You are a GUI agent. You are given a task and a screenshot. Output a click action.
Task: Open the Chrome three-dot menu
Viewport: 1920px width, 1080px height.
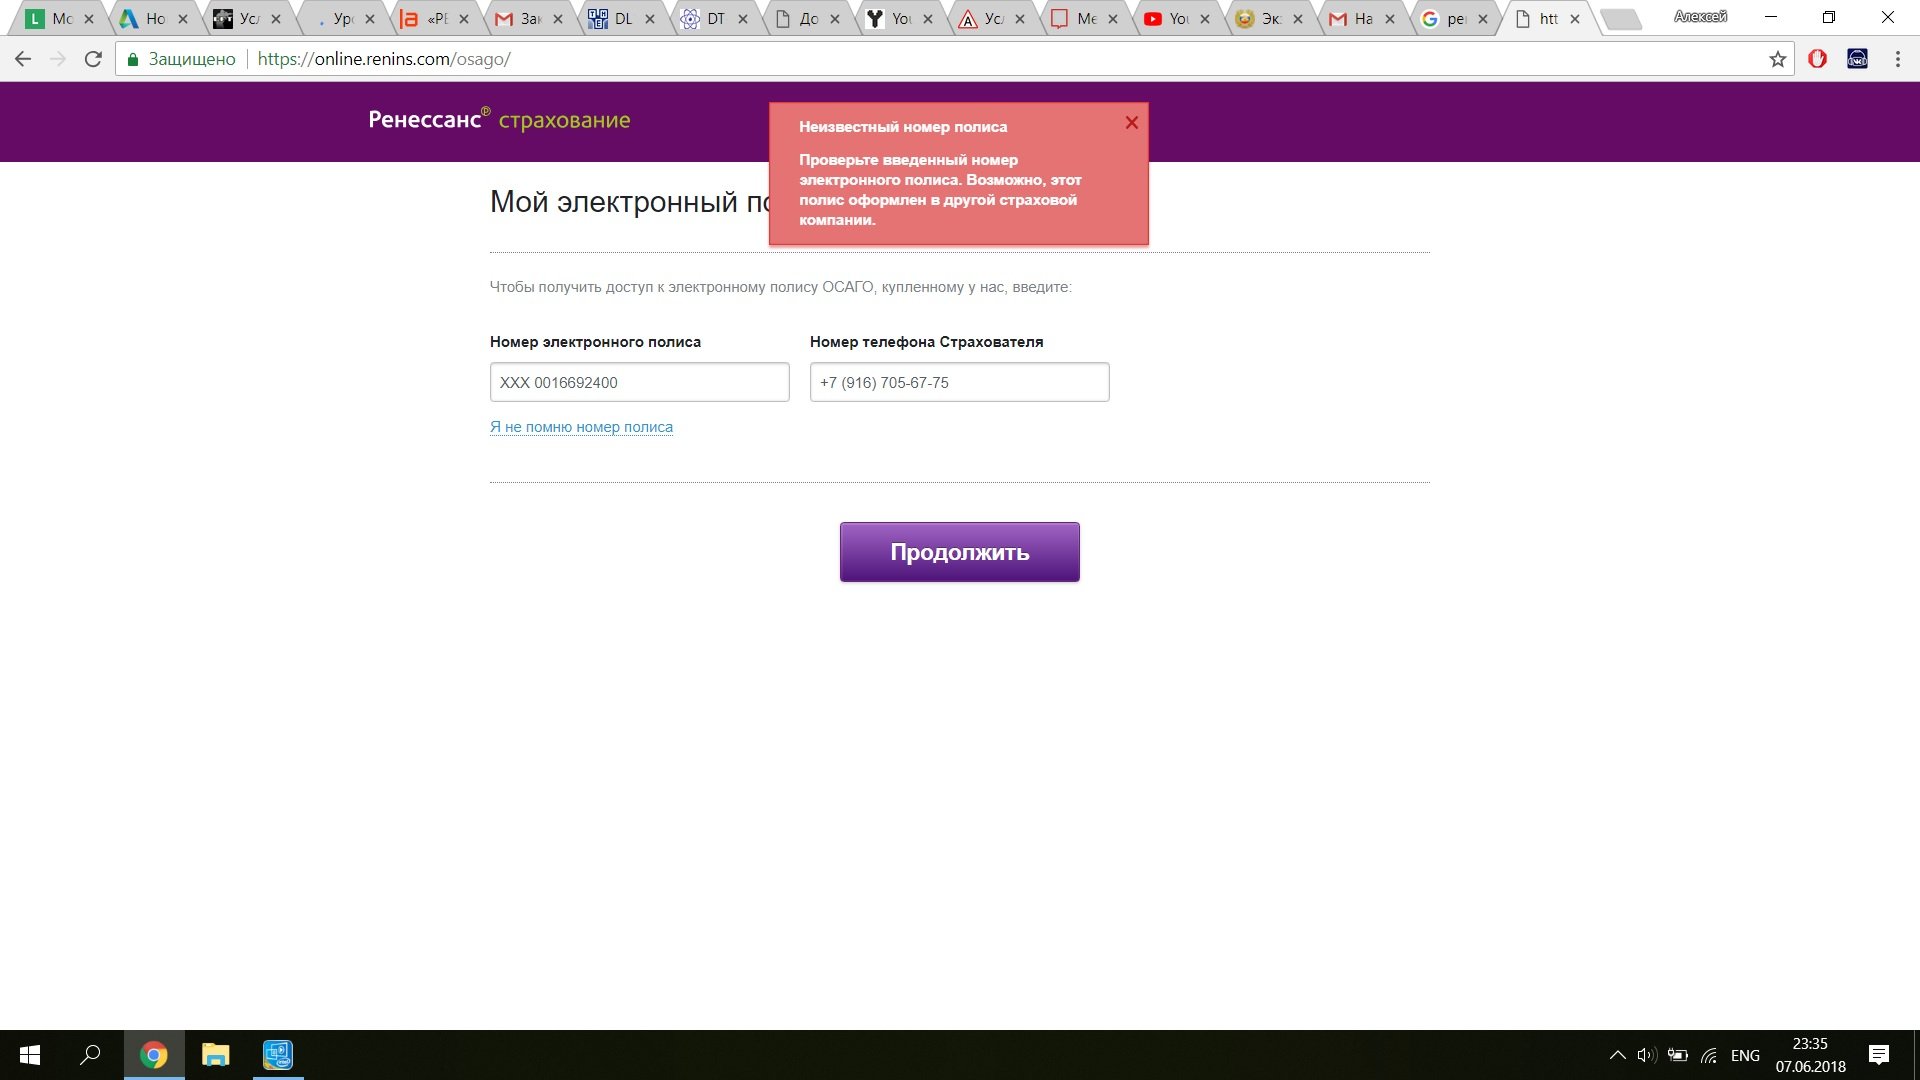coord(1897,59)
